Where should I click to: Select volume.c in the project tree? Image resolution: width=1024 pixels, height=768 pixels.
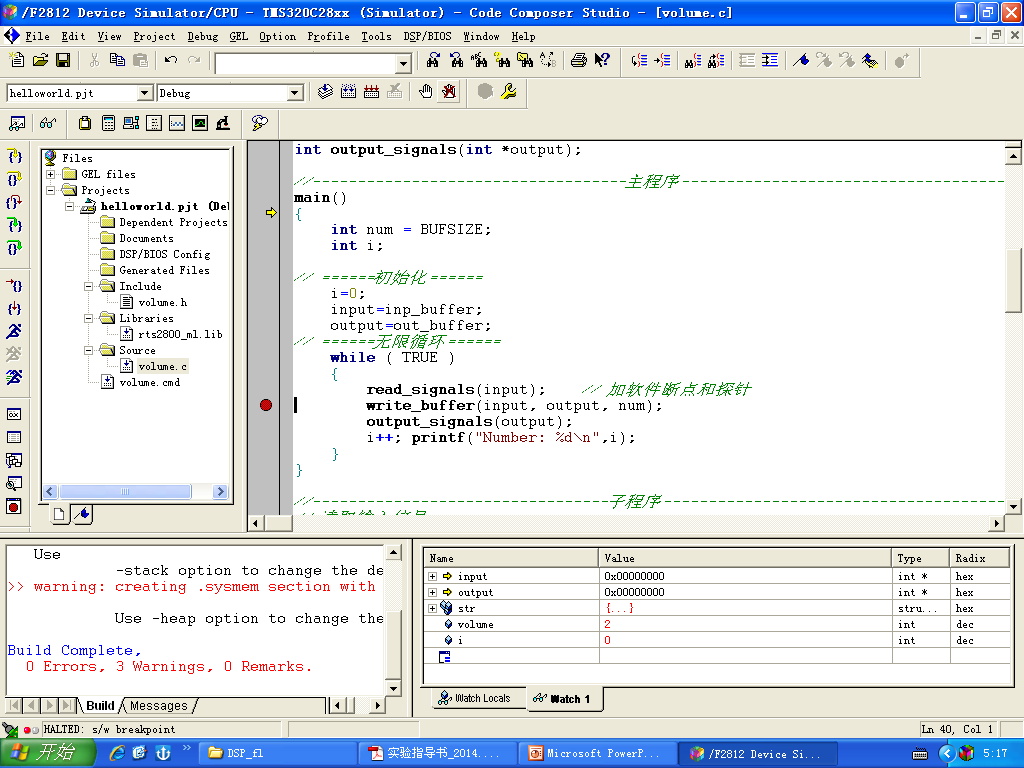163,367
